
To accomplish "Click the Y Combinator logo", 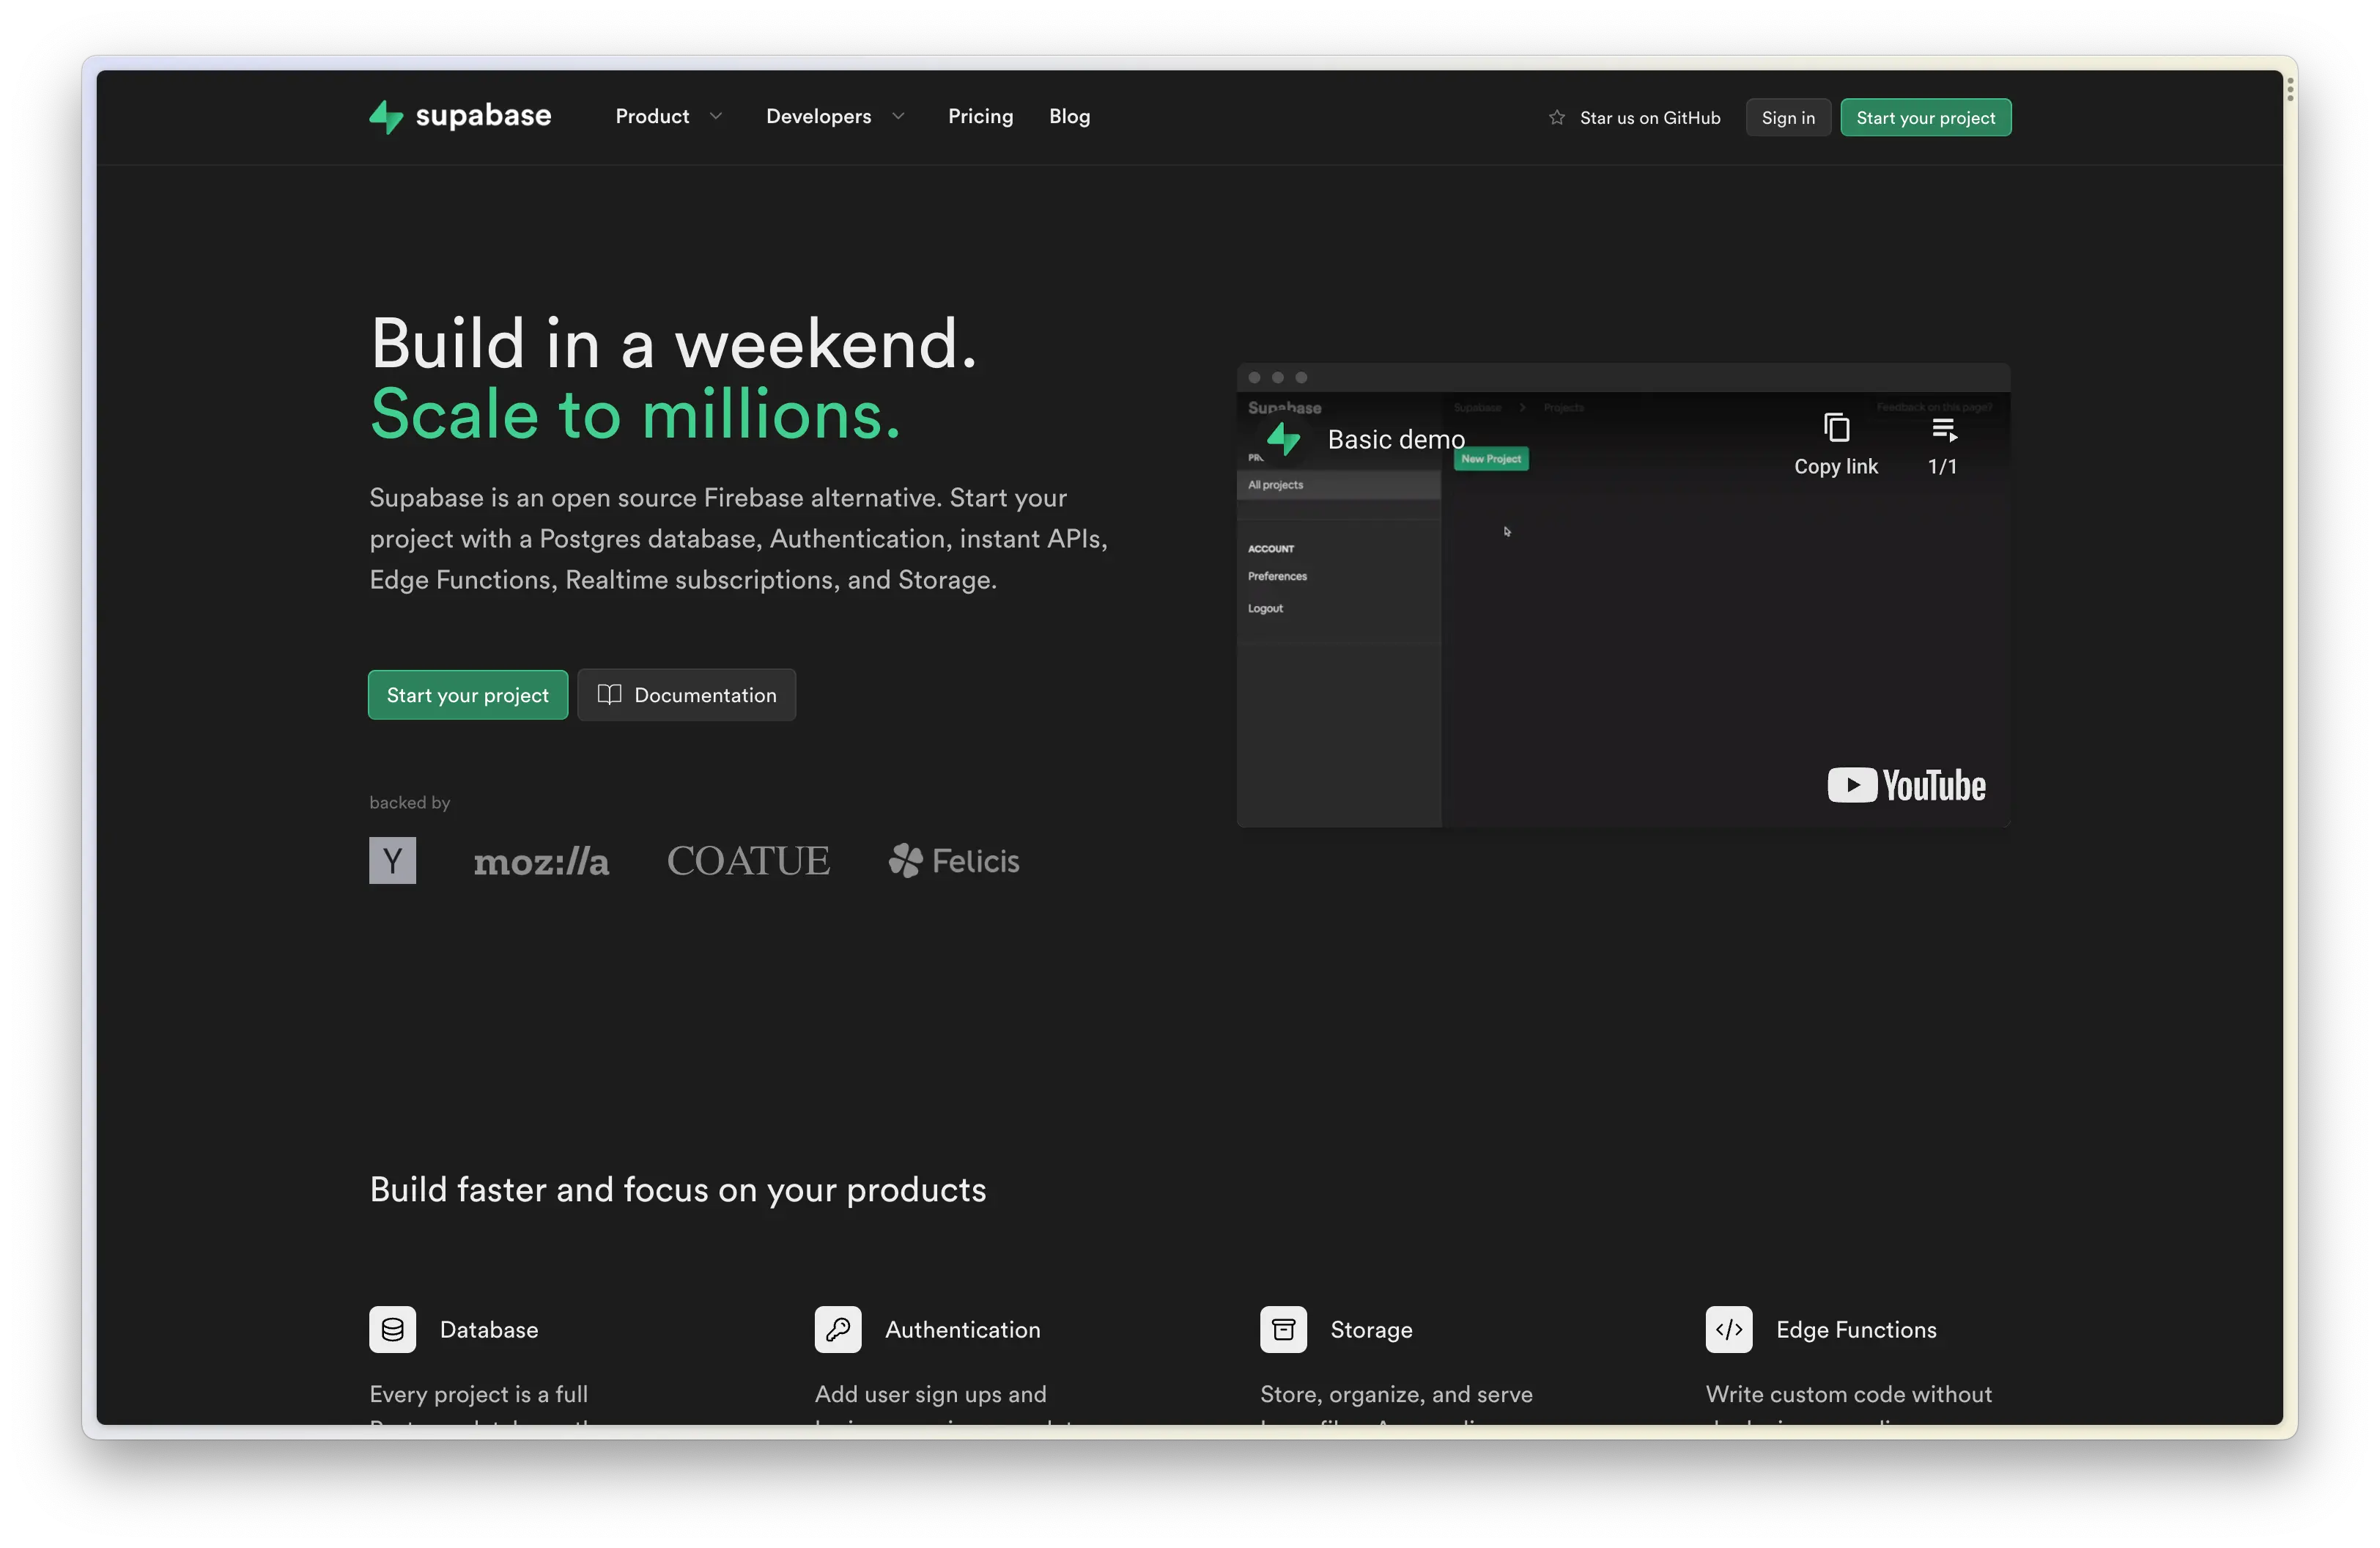I will tap(393, 861).
